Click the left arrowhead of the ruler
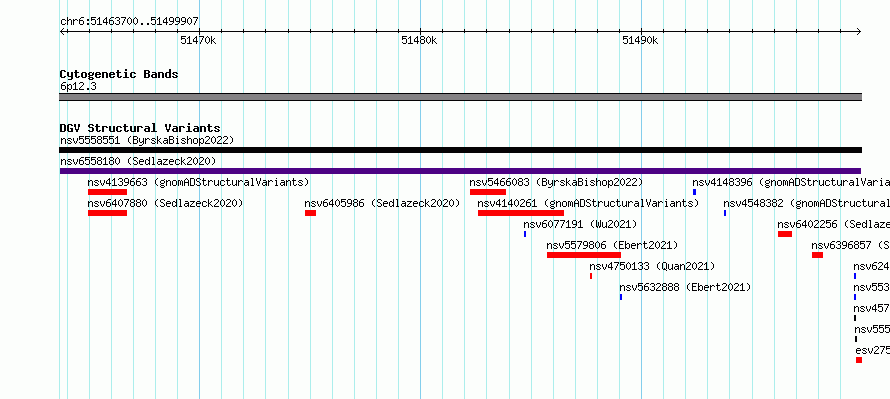 (62, 32)
